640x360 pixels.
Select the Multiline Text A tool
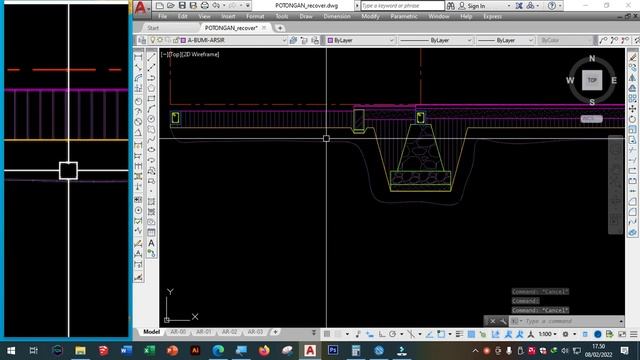click(151, 243)
